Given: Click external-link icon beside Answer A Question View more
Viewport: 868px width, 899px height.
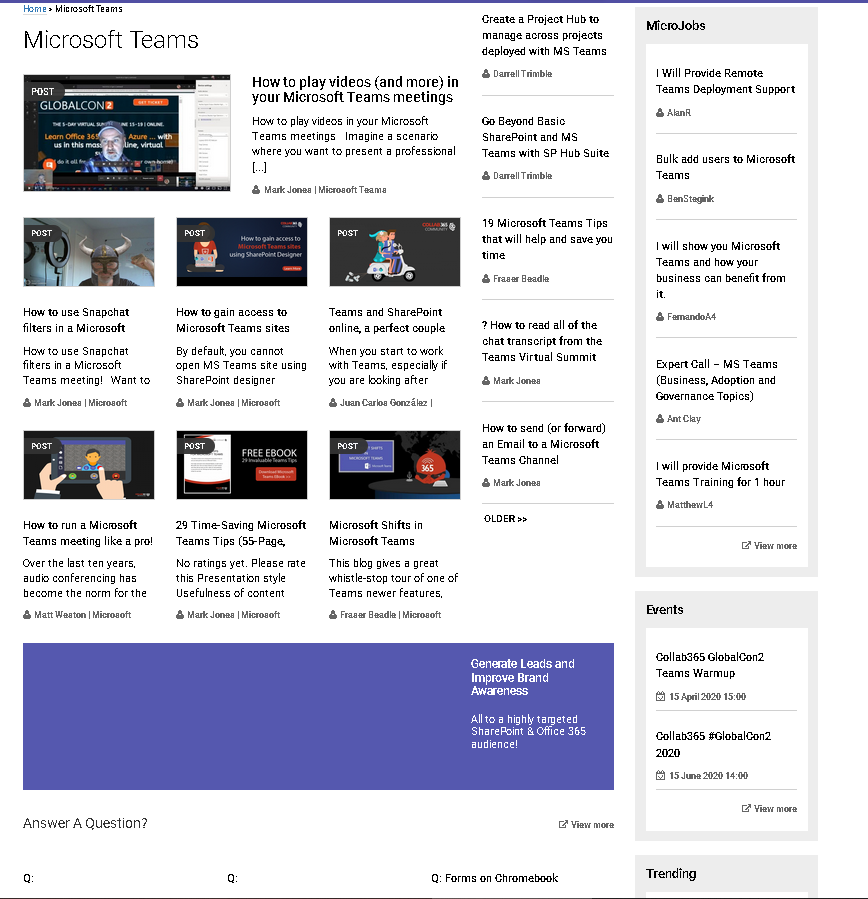Looking at the screenshot, I should tap(563, 824).
